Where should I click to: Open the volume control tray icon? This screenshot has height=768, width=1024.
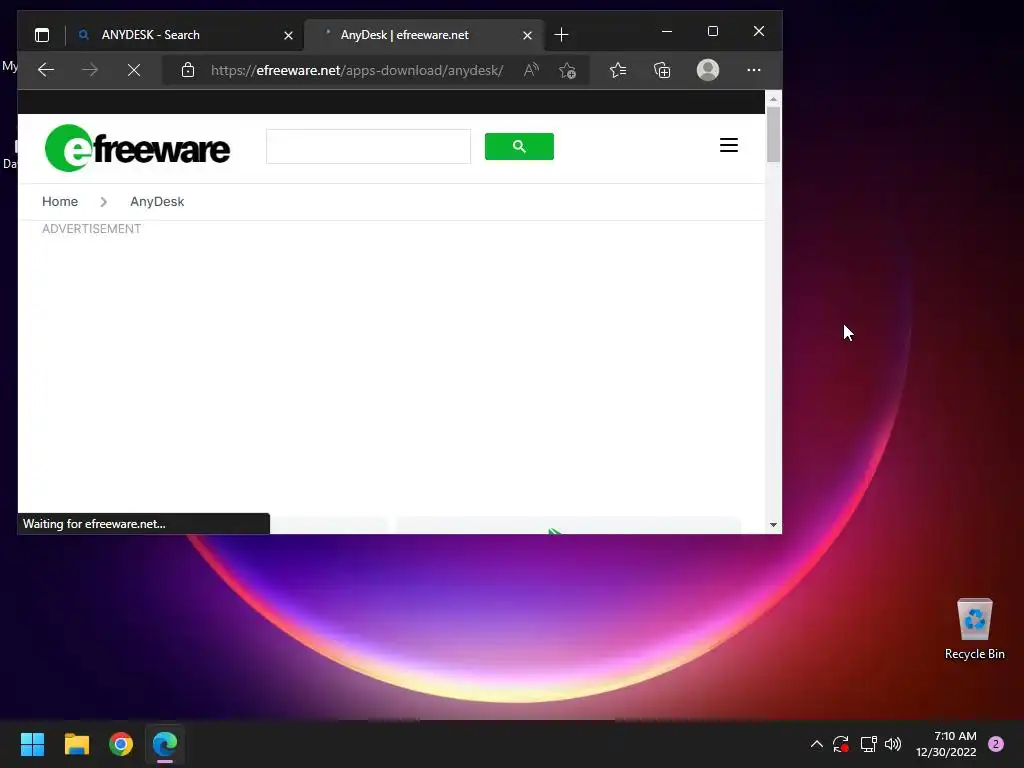[893, 744]
